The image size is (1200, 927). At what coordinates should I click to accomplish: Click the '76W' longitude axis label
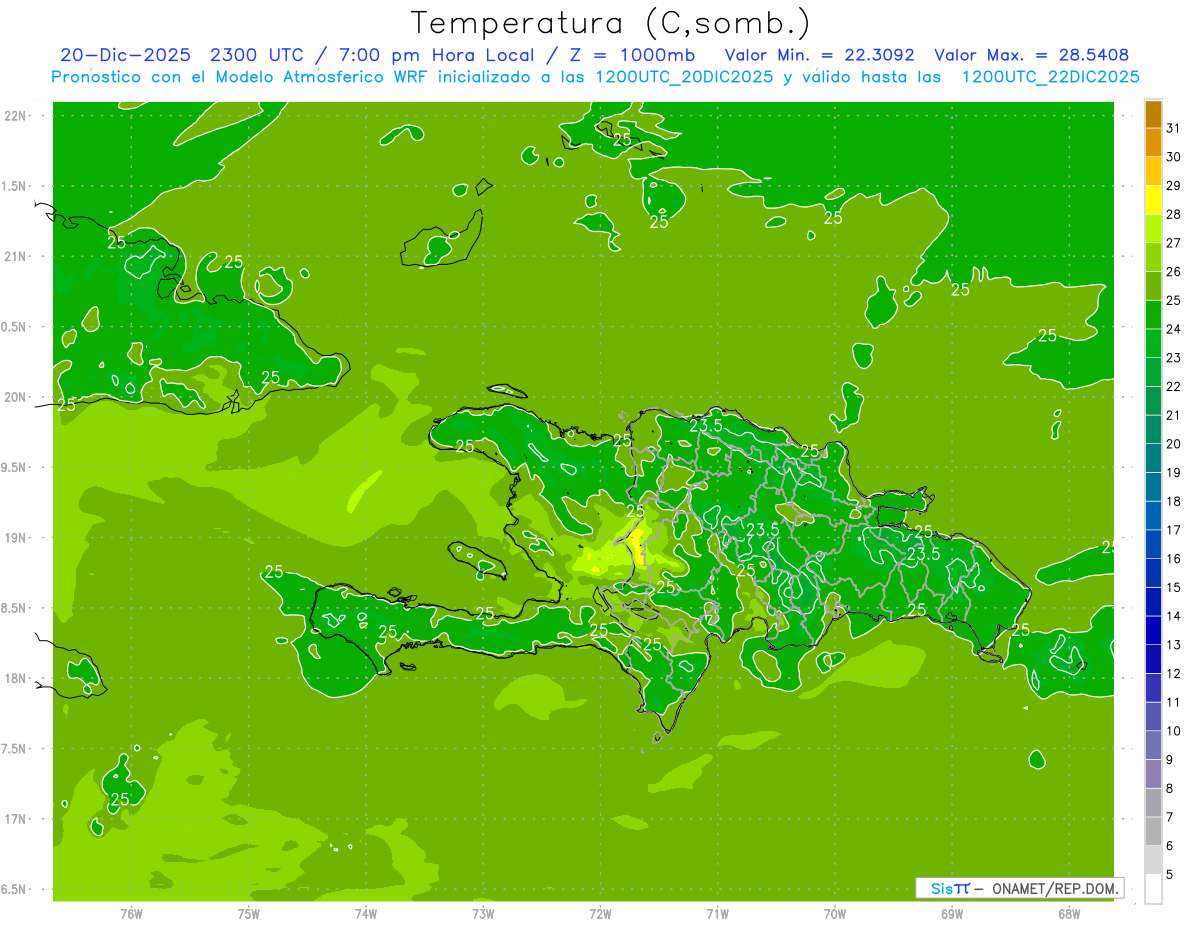pyautogui.click(x=131, y=913)
